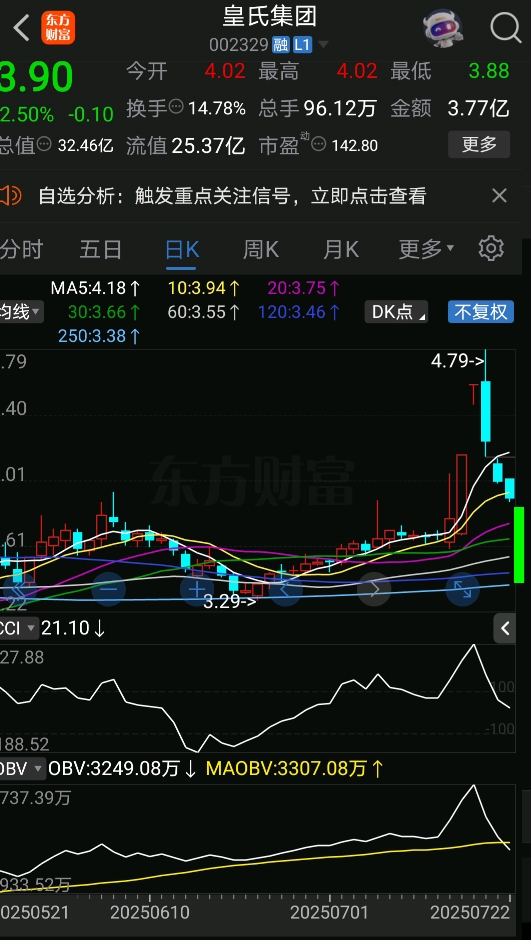531x940 pixels.
Task: Tap the 10:3.94 moving average label
Action: (204, 288)
